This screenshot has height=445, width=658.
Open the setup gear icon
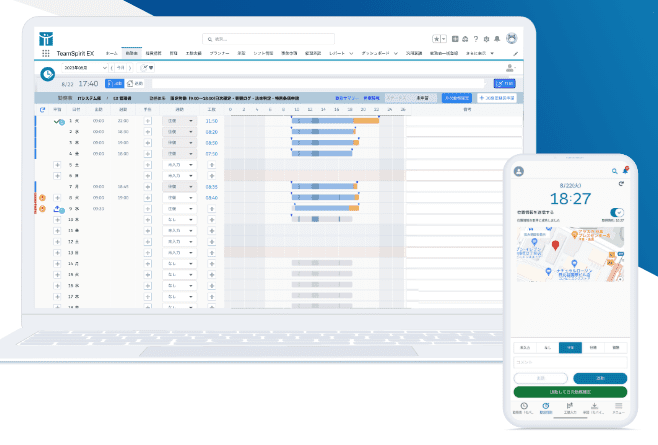(487, 37)
